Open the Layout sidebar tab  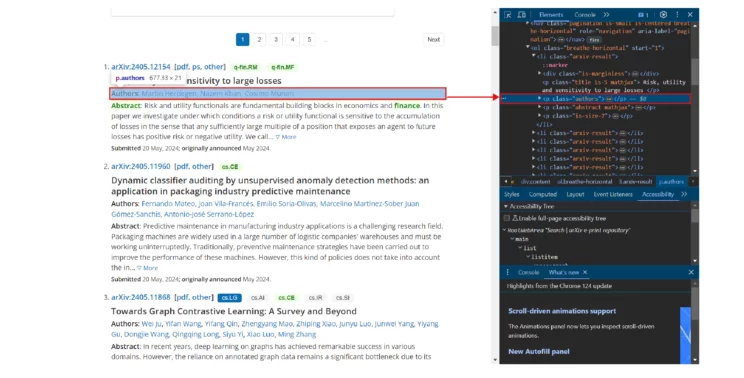point(575,194)
